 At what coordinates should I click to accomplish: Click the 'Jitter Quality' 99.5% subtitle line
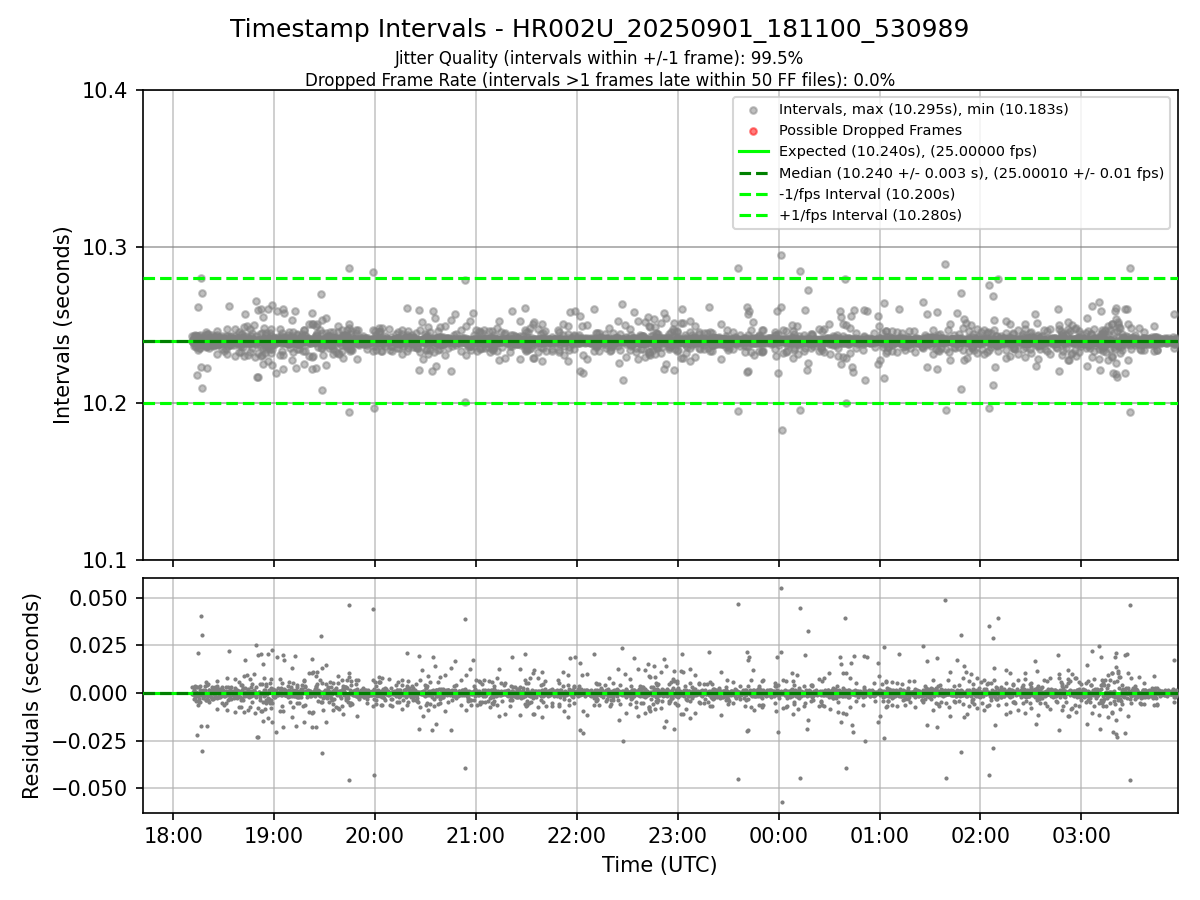[x=599, y=58]
